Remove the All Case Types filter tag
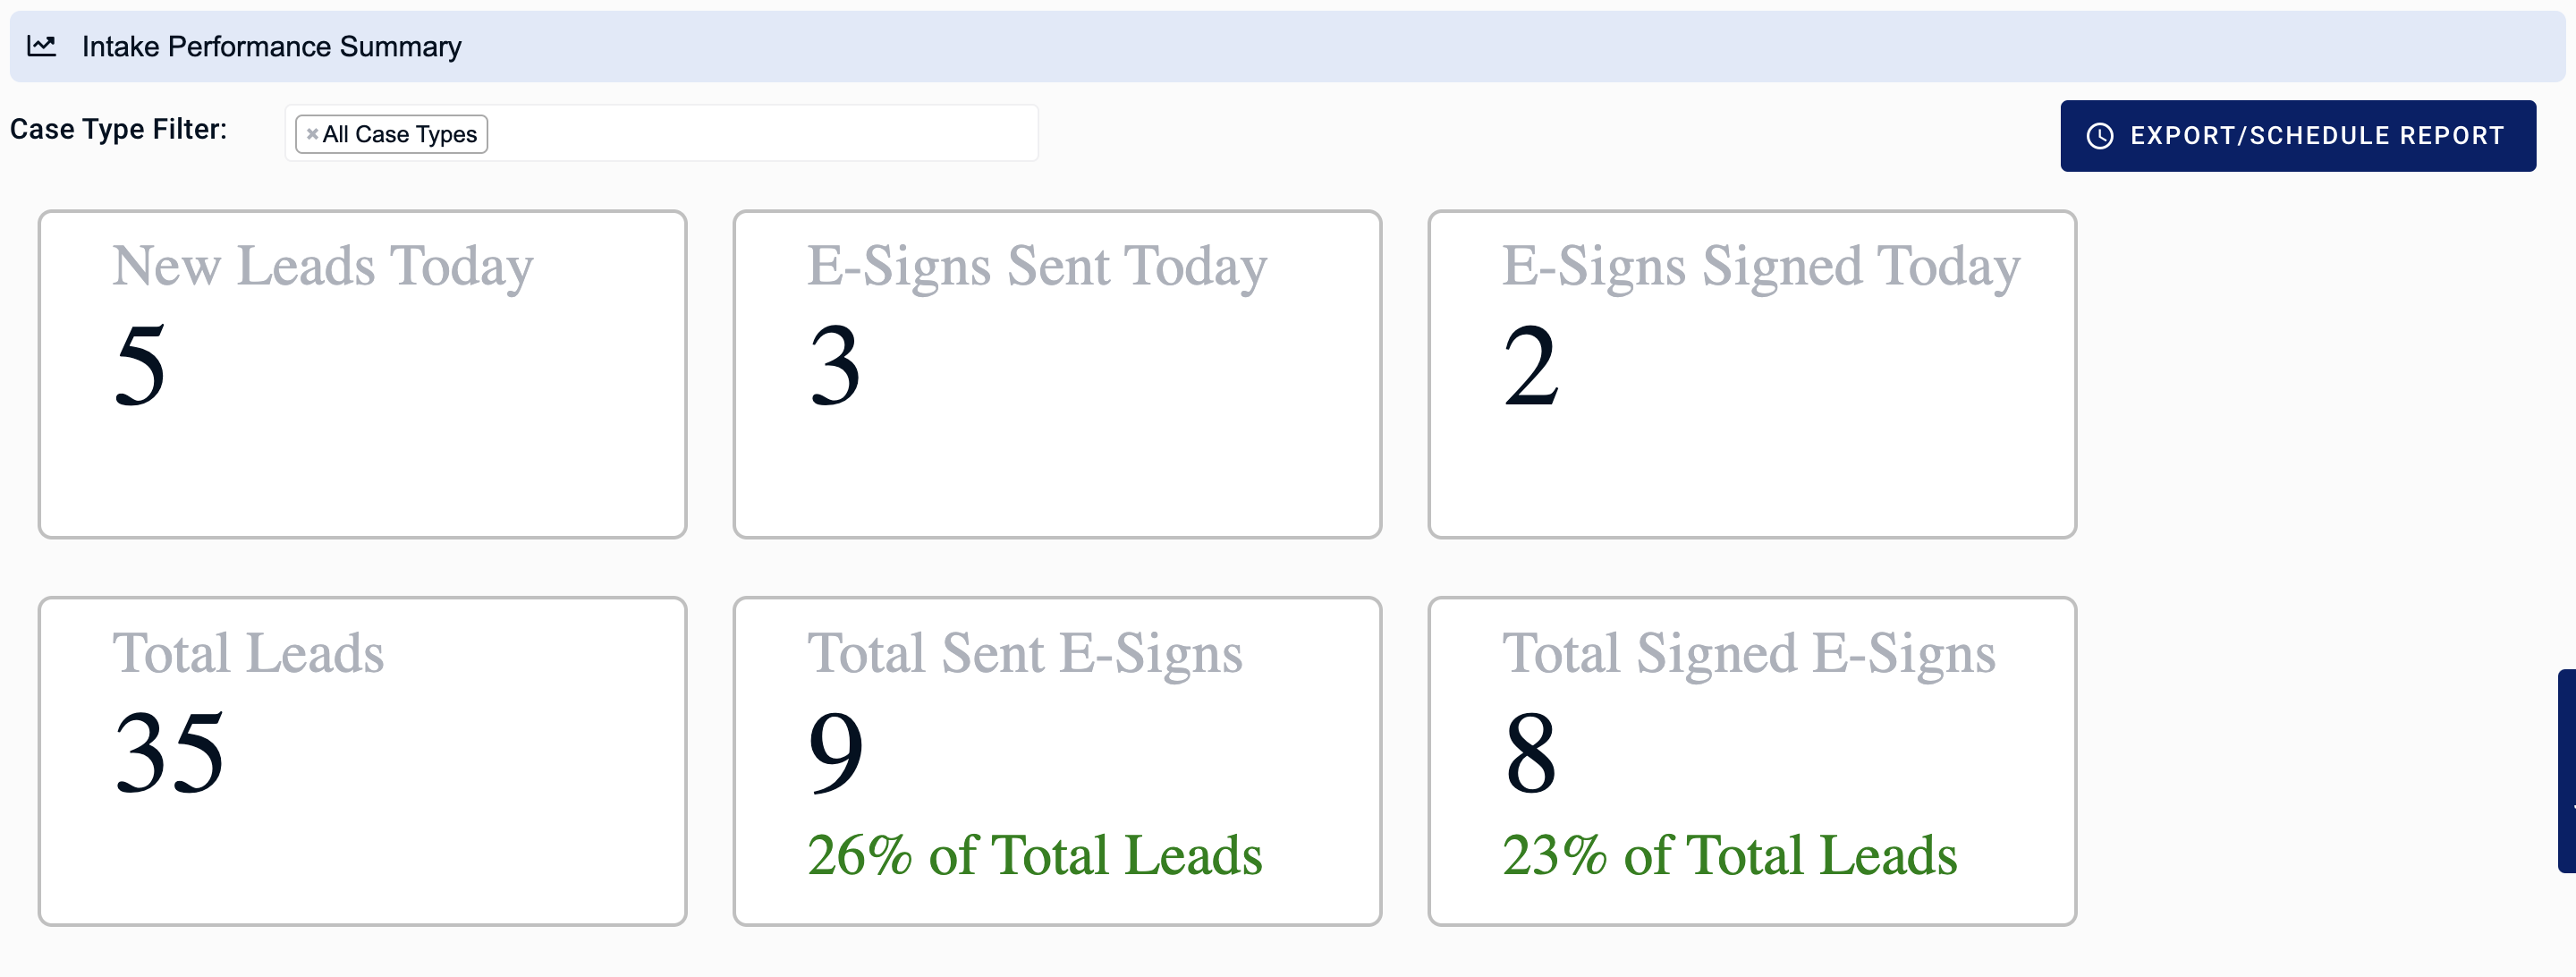 [x=312, y=134]
